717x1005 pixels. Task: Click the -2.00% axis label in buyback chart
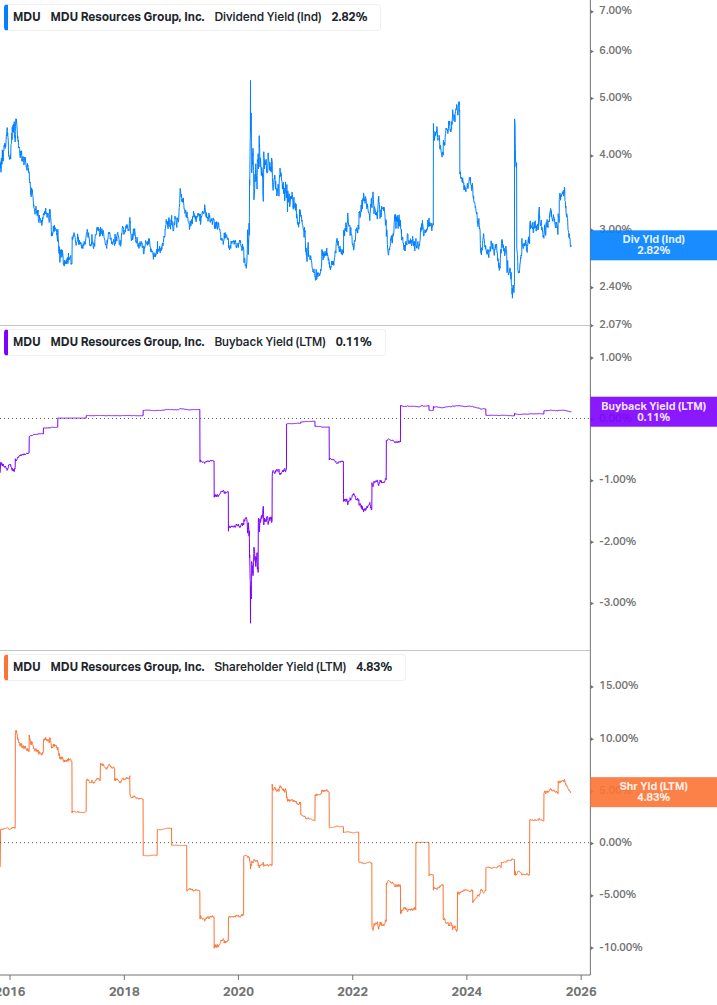pyautogui.click(x=617, y=542)
